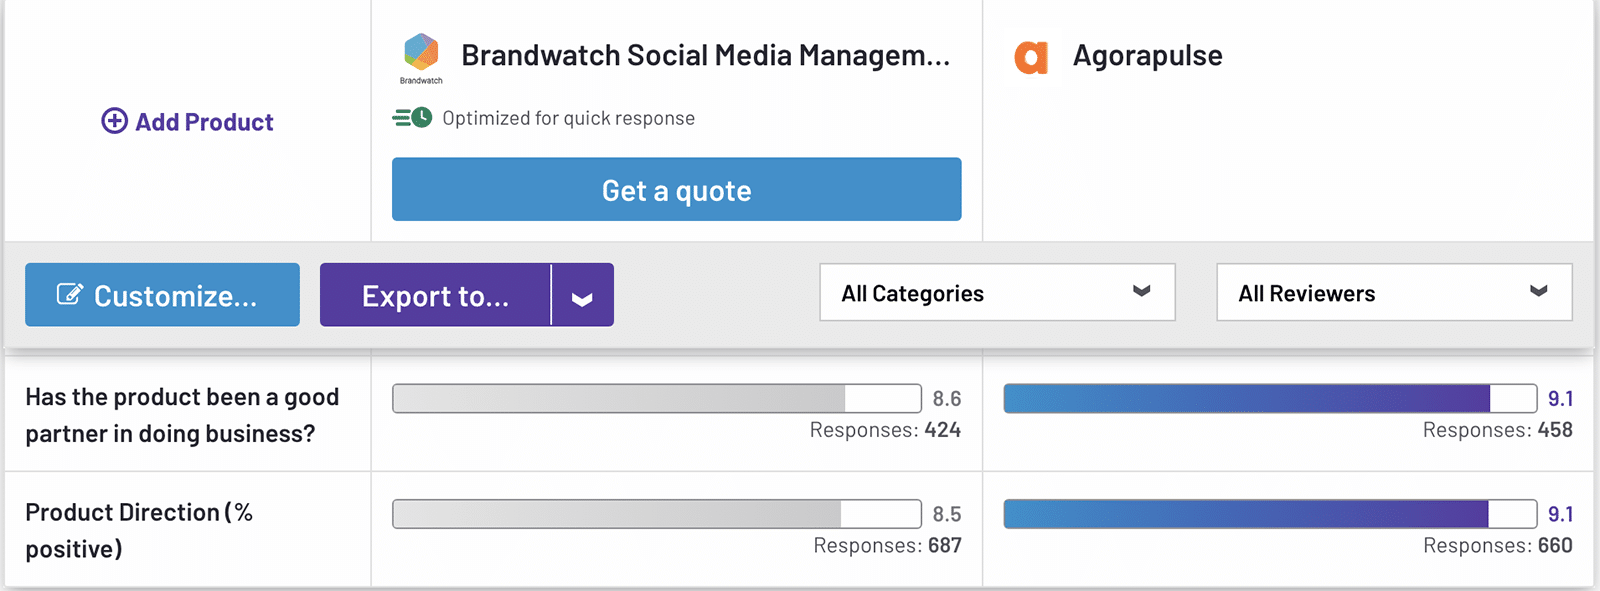1600x591 pixels.
Task: Select the 8.5 score value
Action: click(947, 514)
